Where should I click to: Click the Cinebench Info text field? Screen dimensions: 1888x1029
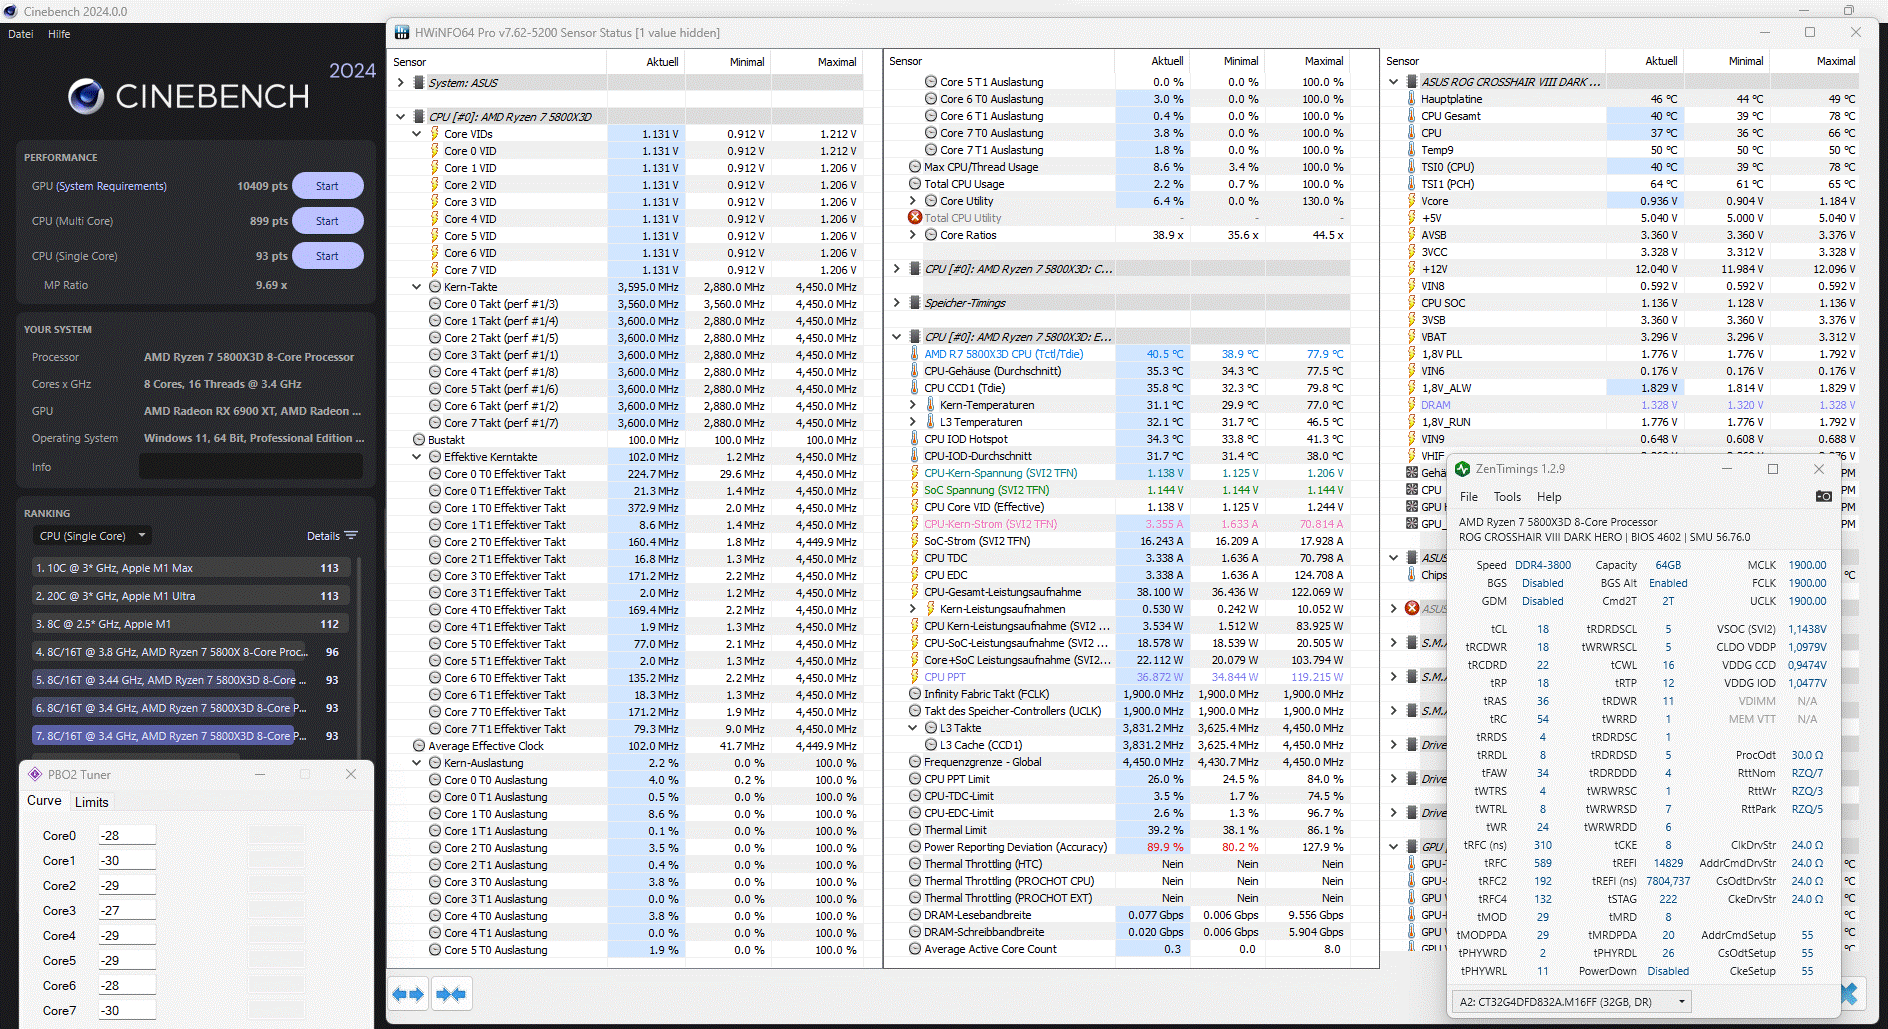click(251, 467)
